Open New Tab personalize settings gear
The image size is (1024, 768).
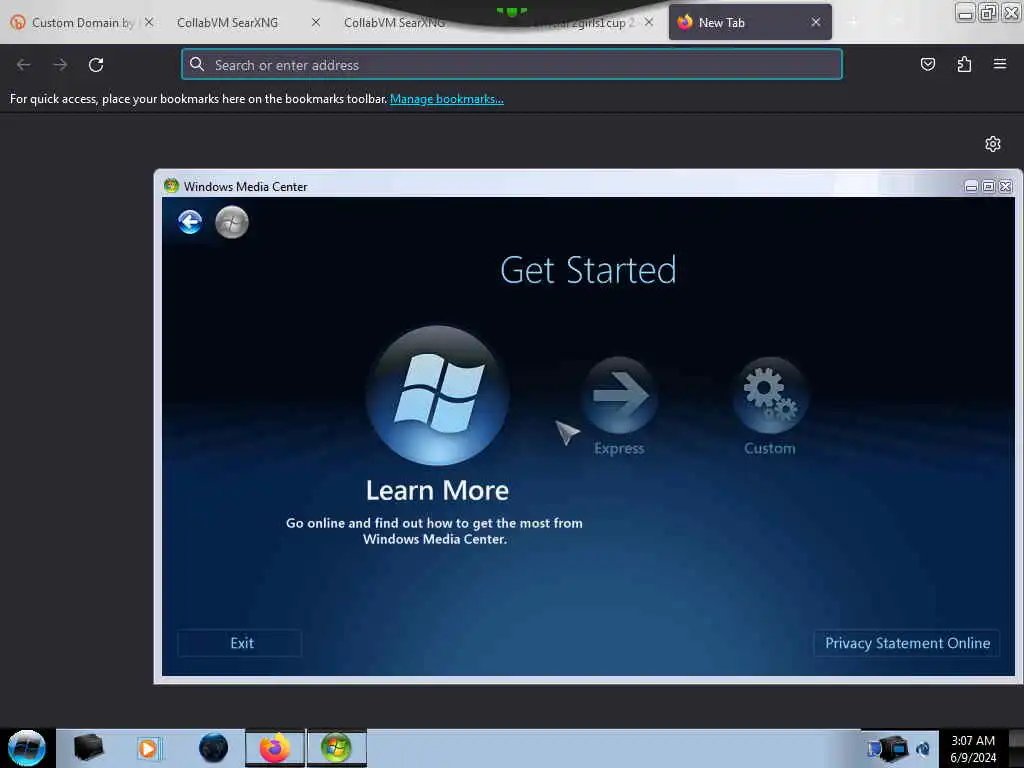point(993,144)
